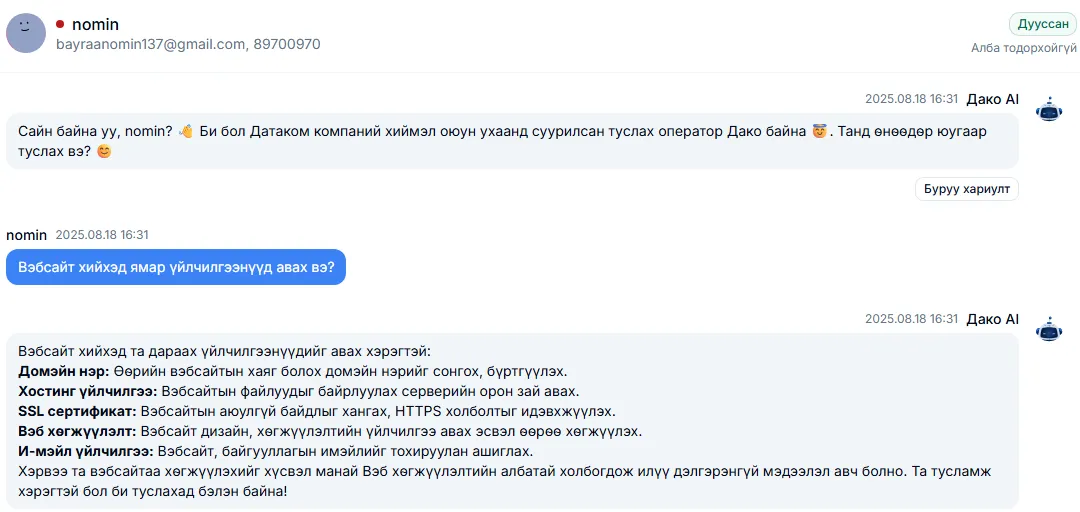The width and height of the screenshot is (1080, 512).
Task: Click the bold SSL сертификат heading
Action: (x=79, y=412)
